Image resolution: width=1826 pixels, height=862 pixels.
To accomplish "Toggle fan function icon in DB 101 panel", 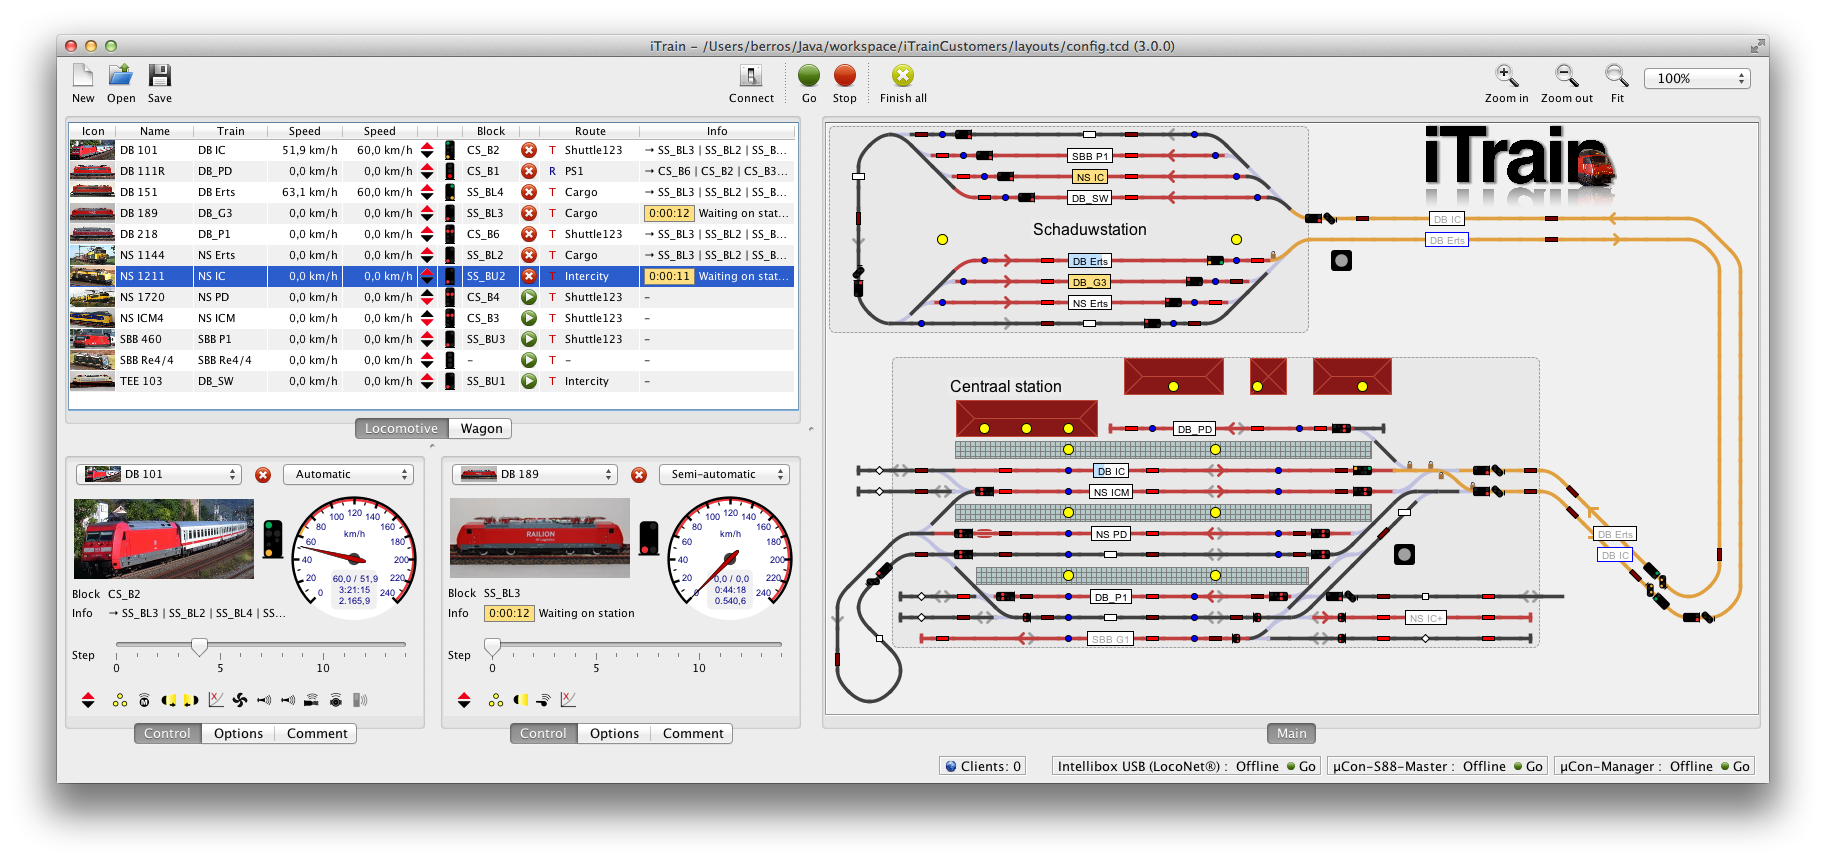I will tap(240, 700).
